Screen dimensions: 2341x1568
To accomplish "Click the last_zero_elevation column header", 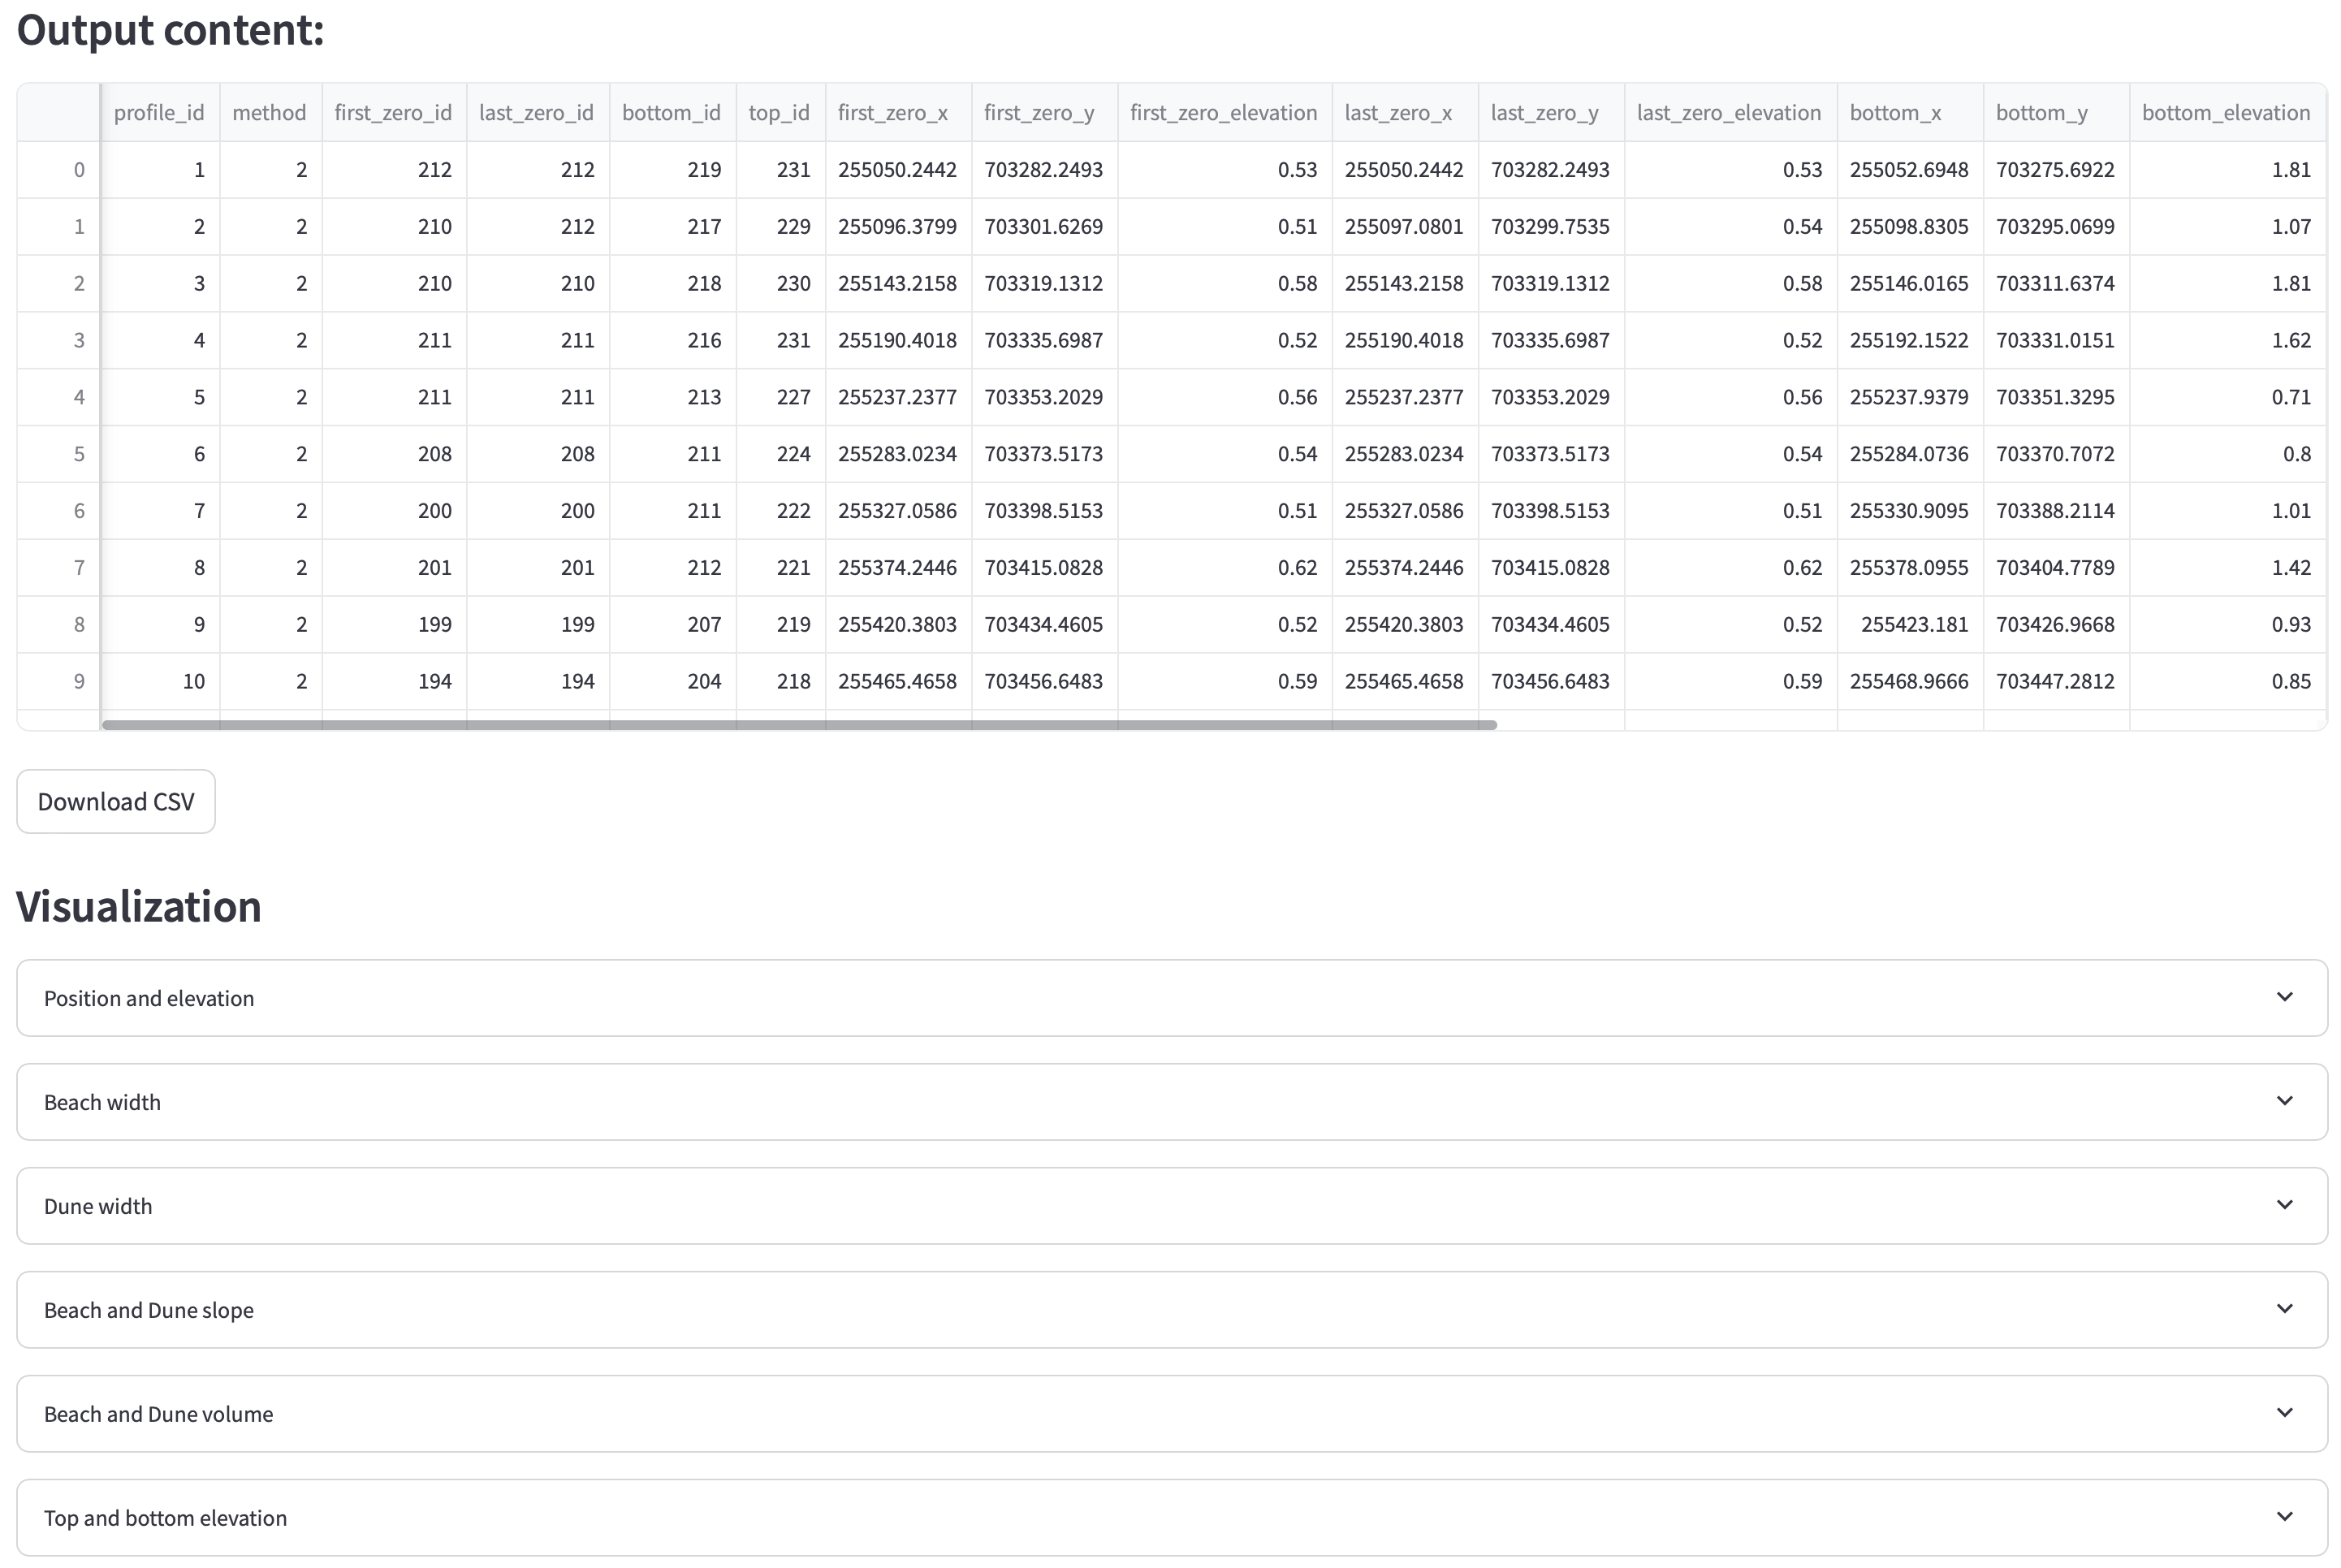I will point(1731,113).
